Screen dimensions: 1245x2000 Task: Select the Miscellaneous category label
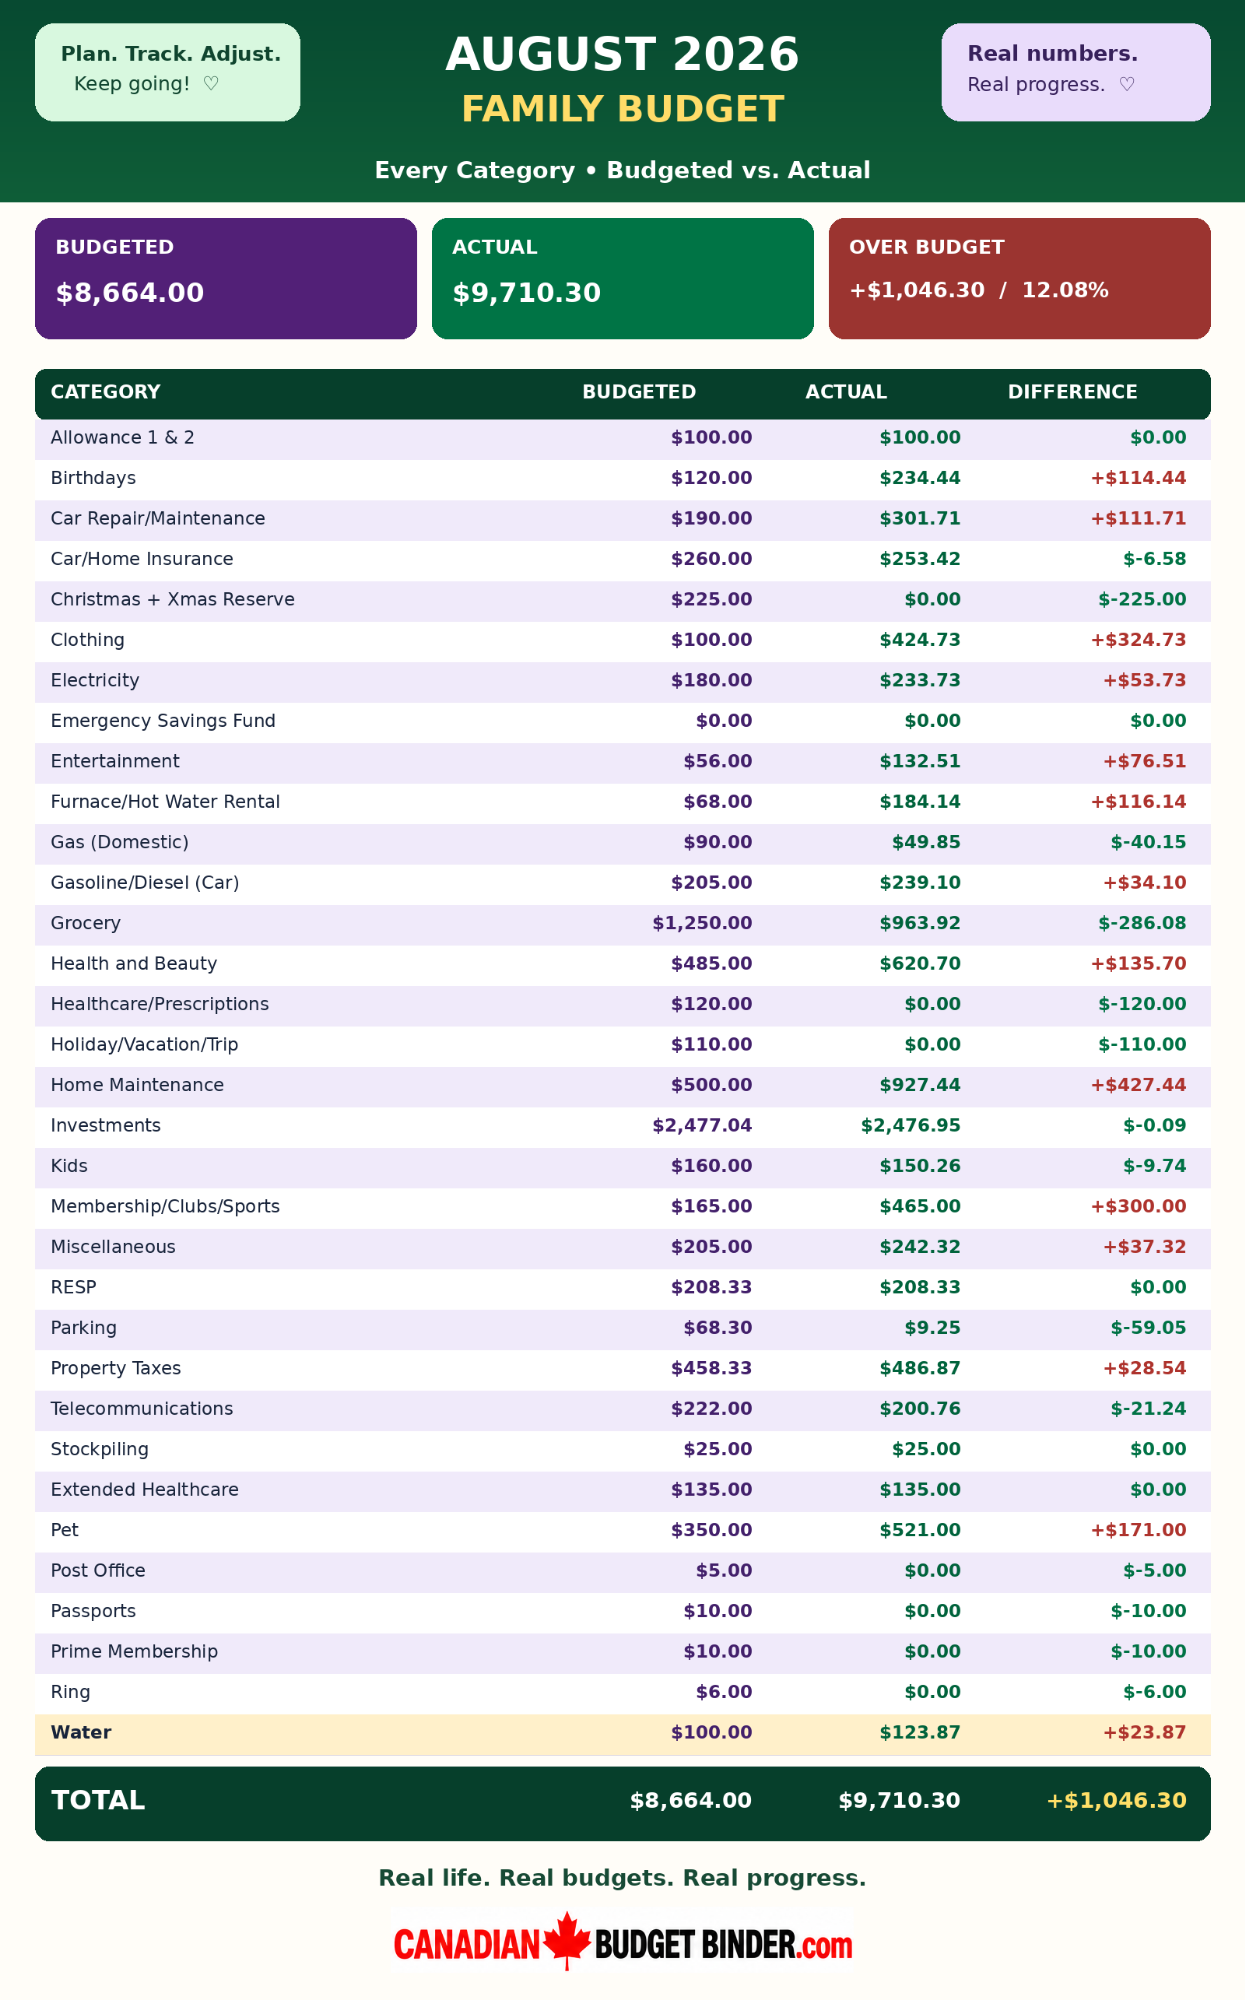tap(113, 1247)
